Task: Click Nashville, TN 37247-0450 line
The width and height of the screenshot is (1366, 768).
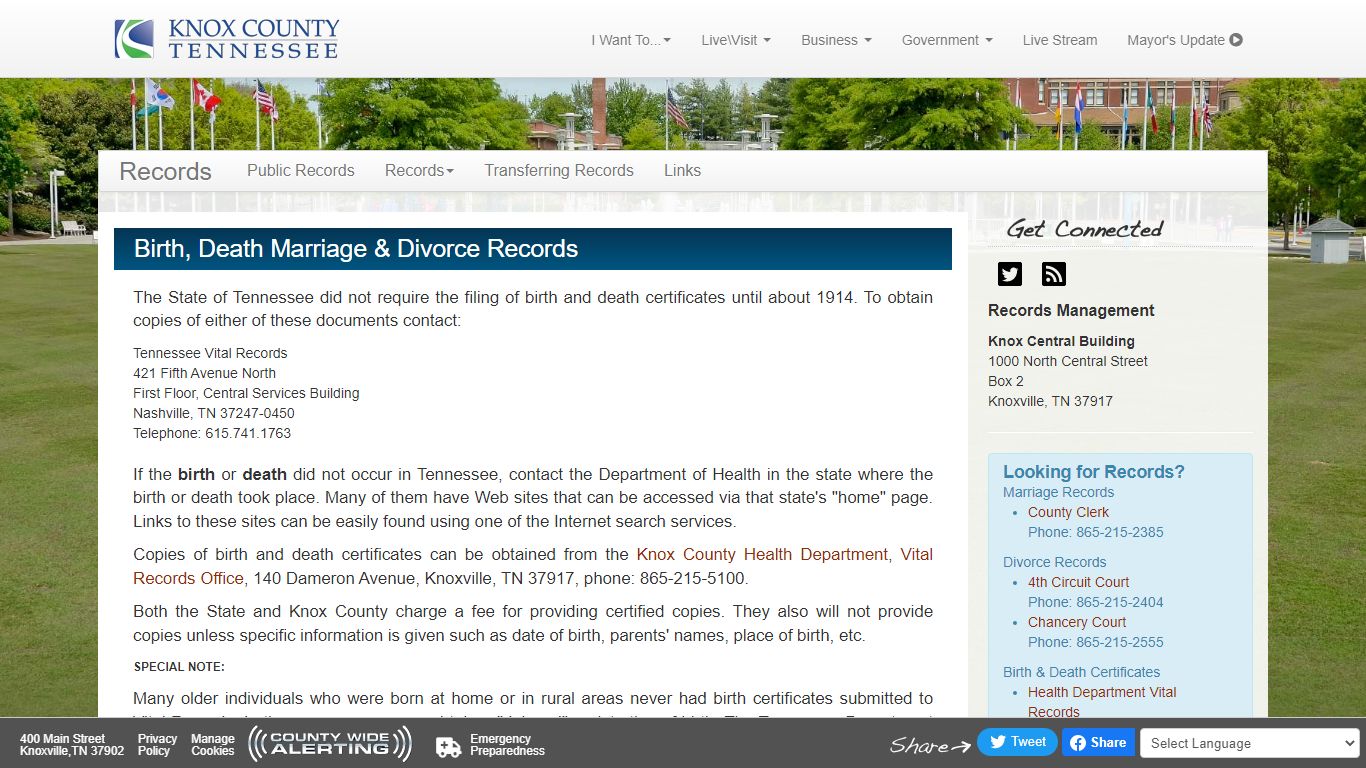Action: pyautogui.click(x=214, y=413)
